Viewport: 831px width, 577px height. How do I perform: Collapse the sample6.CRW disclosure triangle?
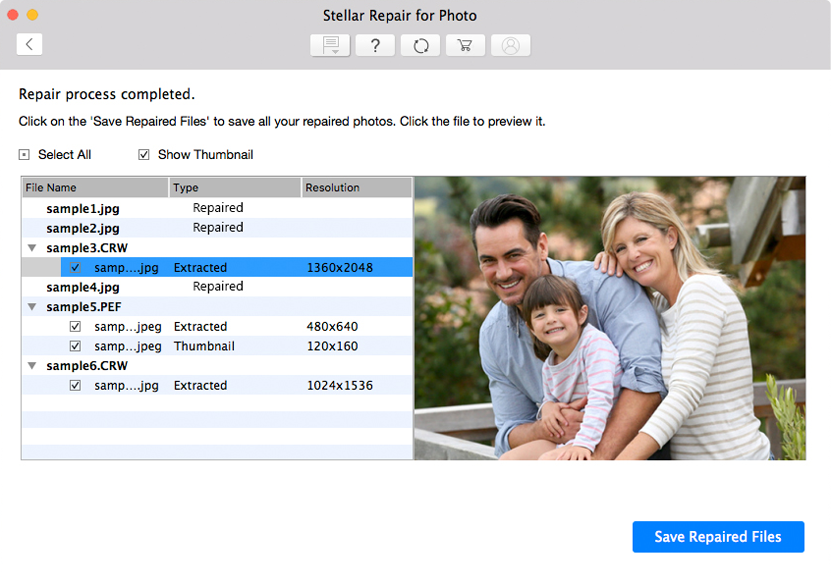point(32,366)
